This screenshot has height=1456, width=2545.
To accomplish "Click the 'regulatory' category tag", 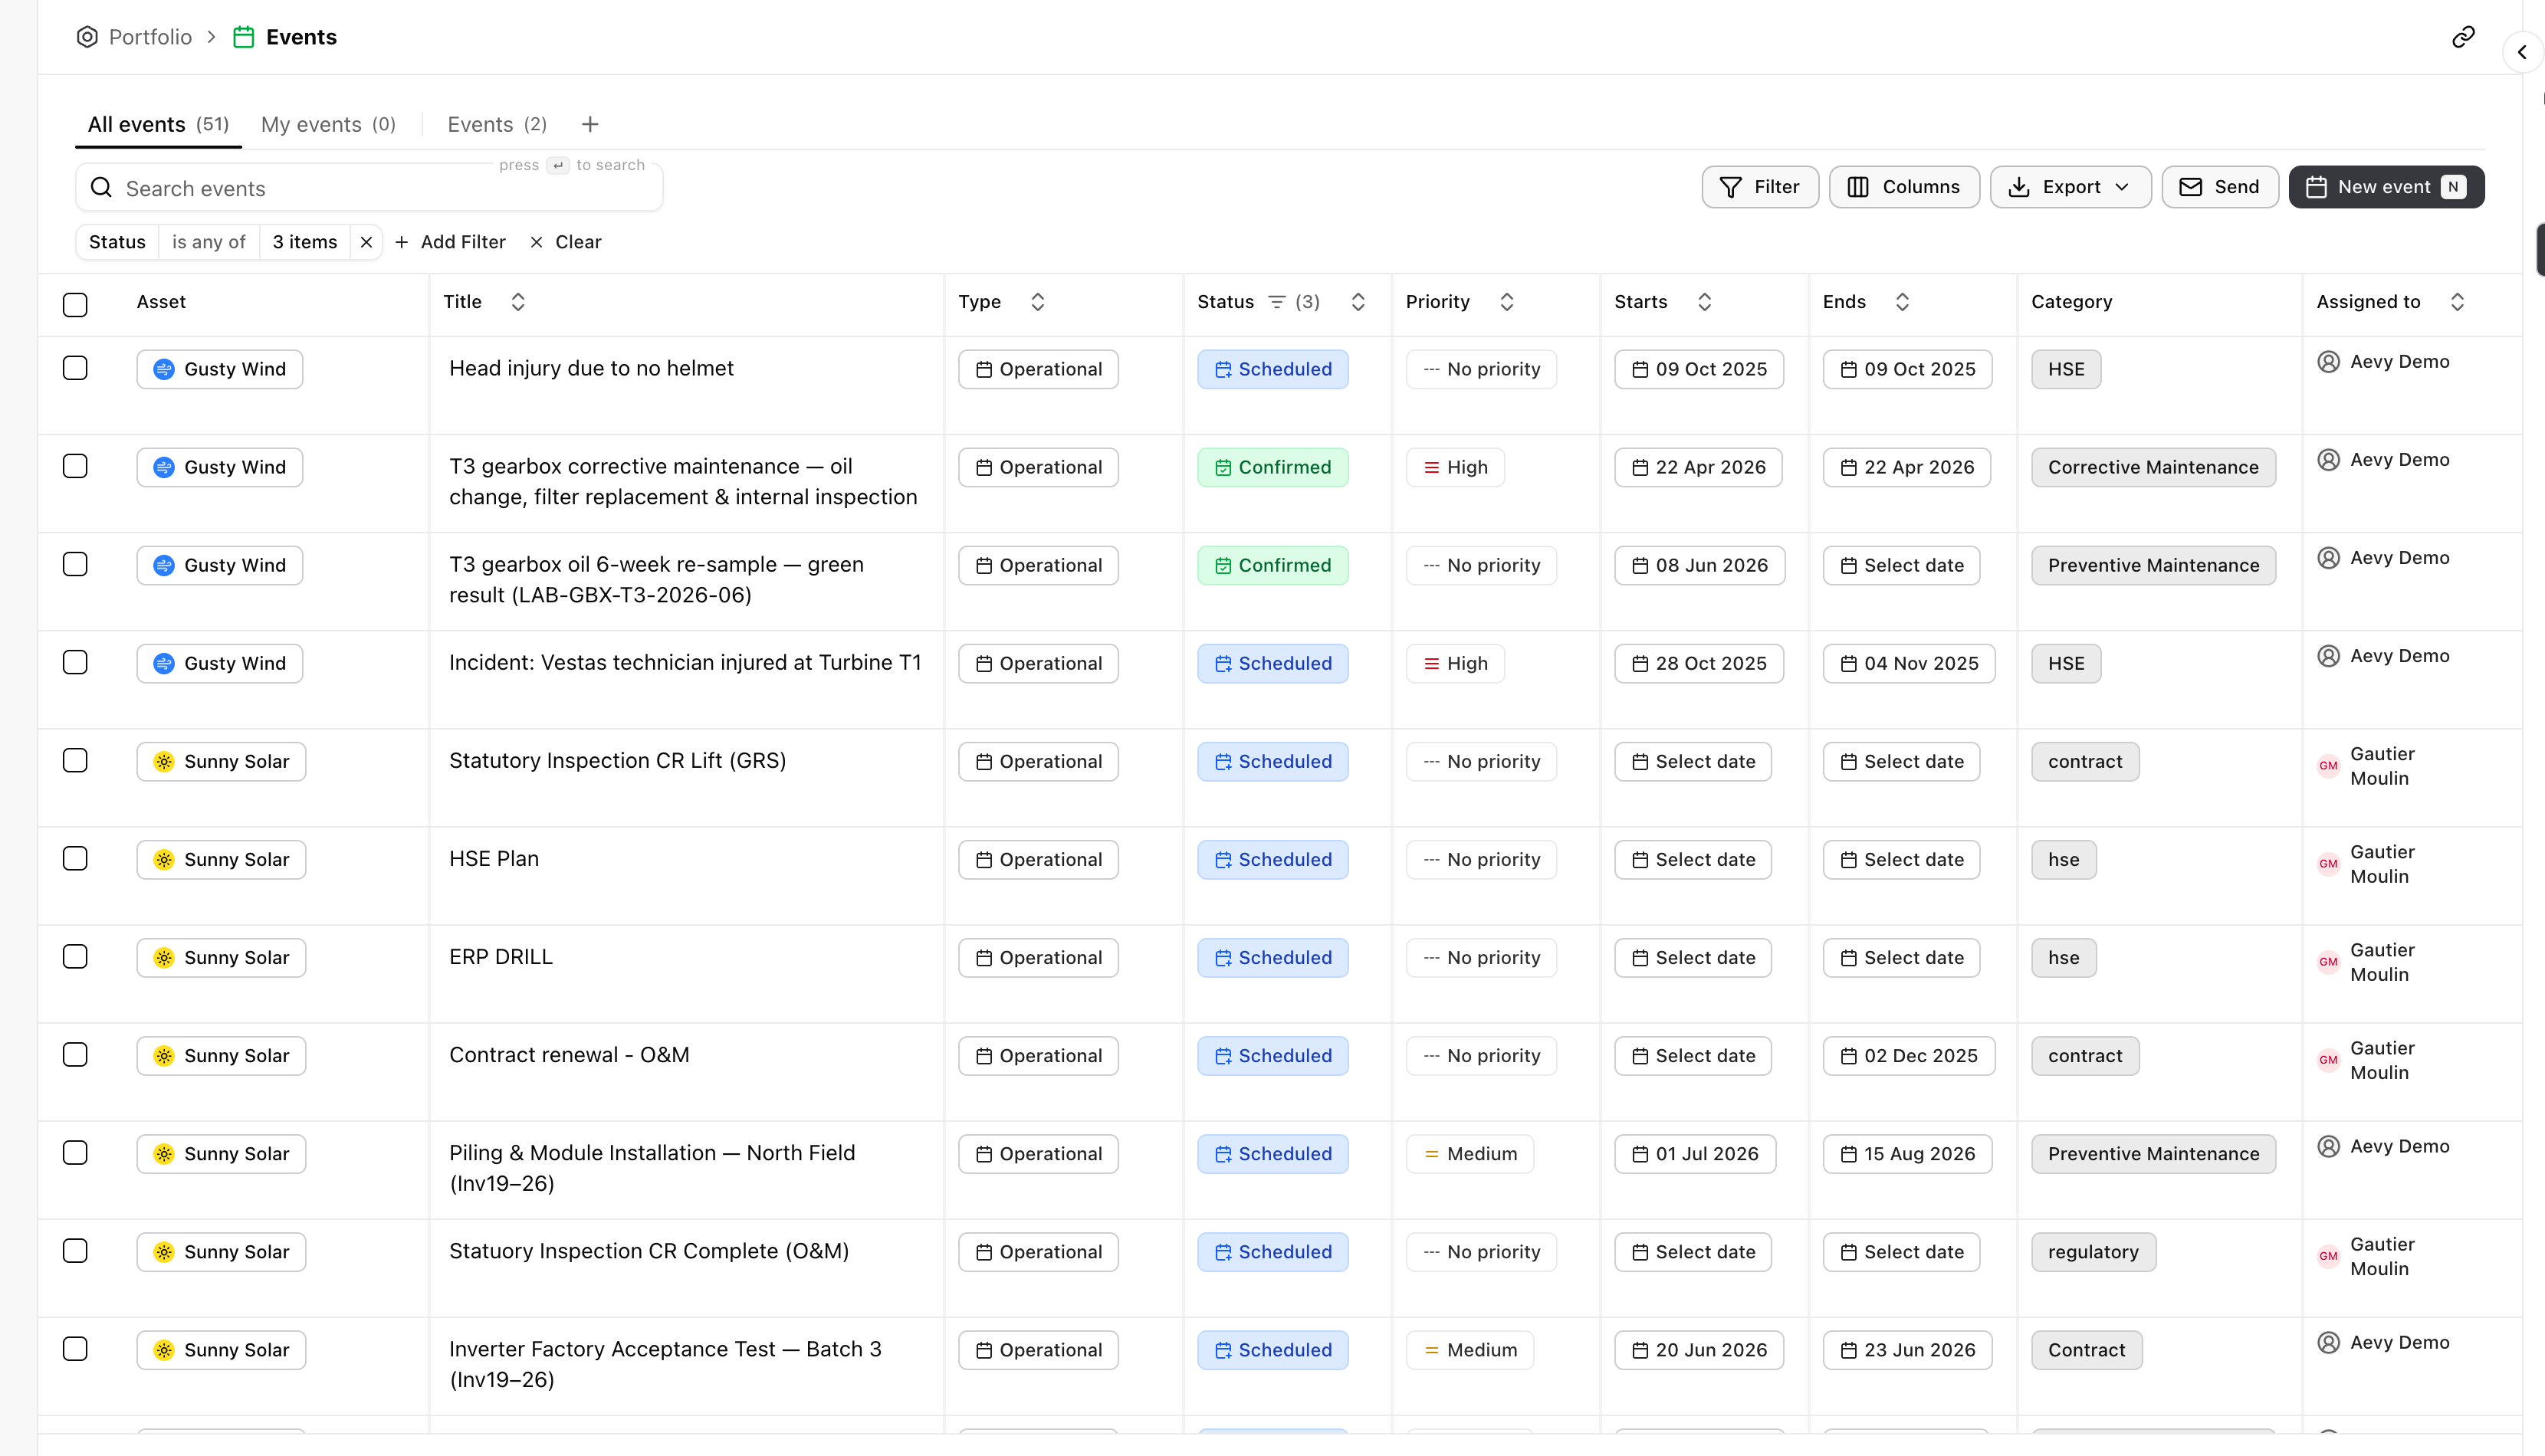I will pyautogui.click(x=2093, y=1252).
